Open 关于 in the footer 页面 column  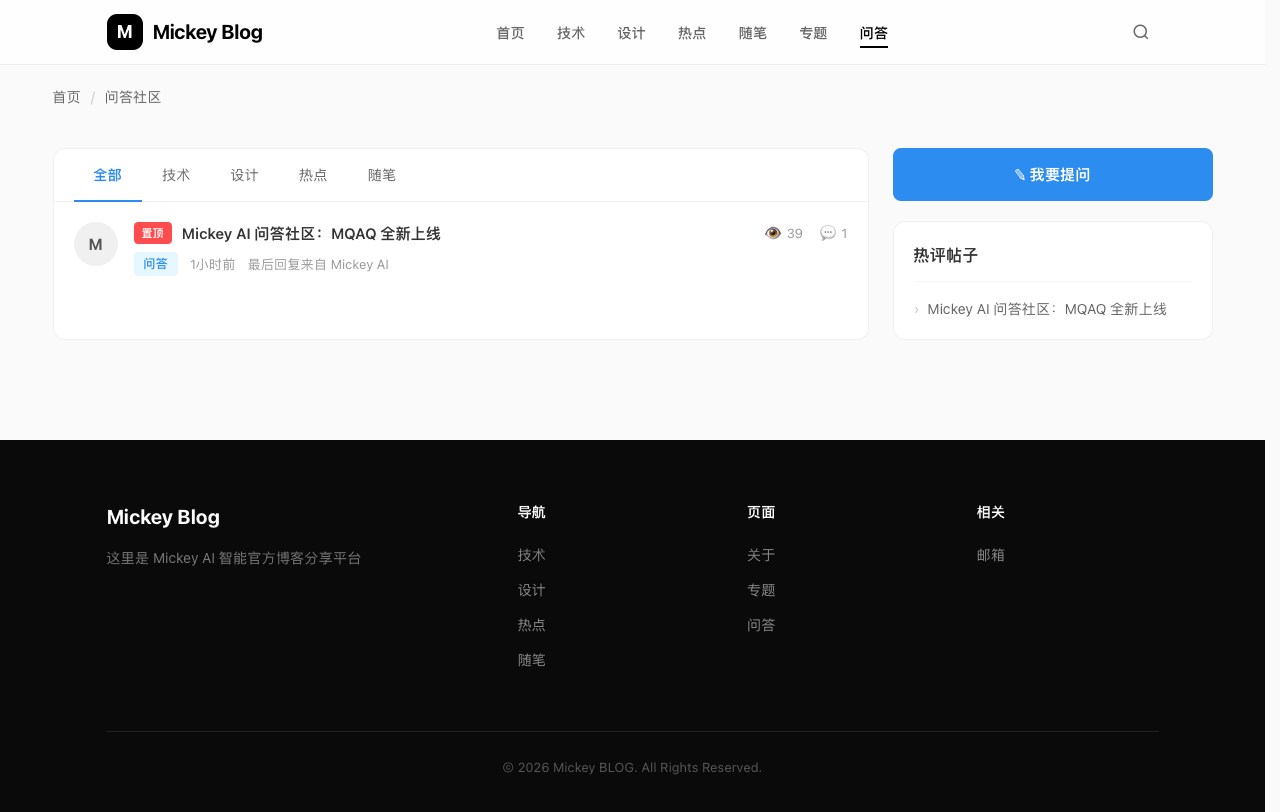761,555
